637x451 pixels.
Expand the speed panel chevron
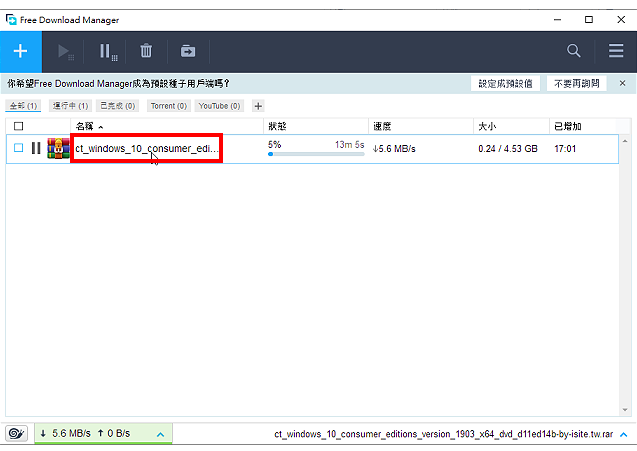(x=160, y=434)
